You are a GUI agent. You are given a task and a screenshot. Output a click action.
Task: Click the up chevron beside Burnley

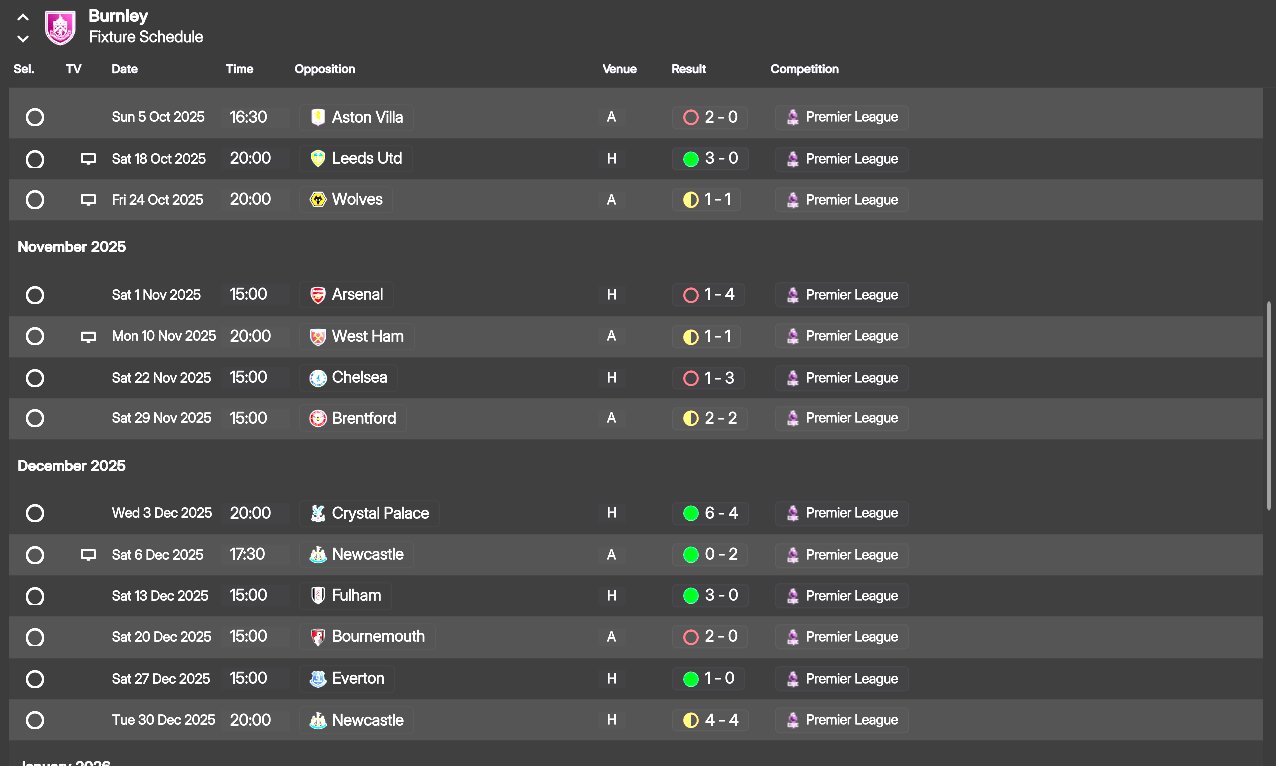[23, 17]
